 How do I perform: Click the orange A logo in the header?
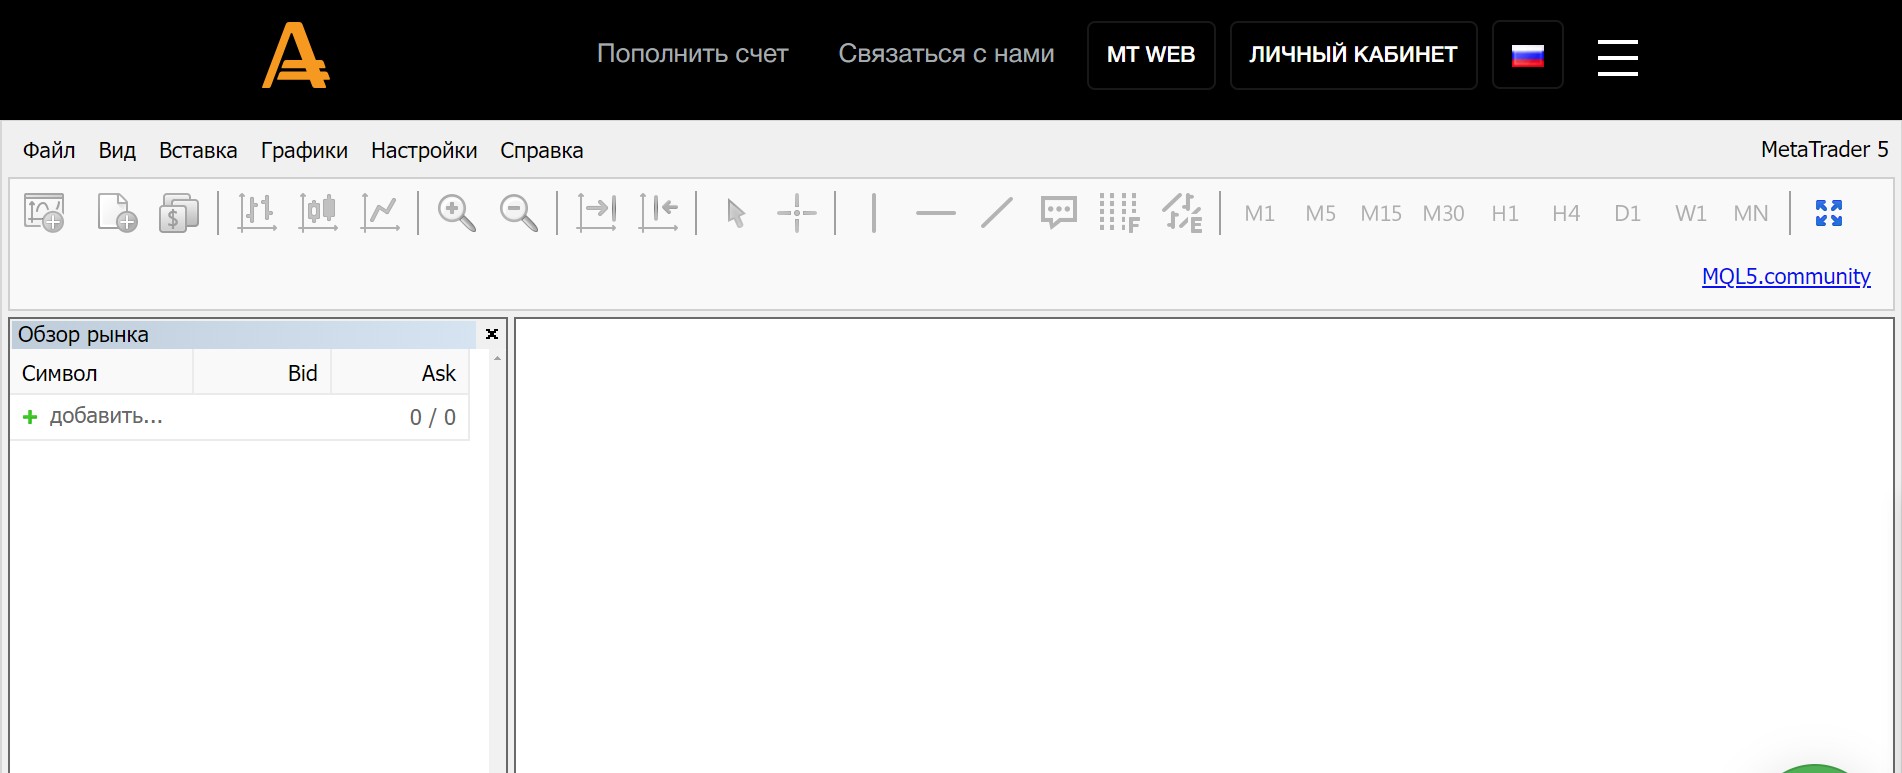296,56
